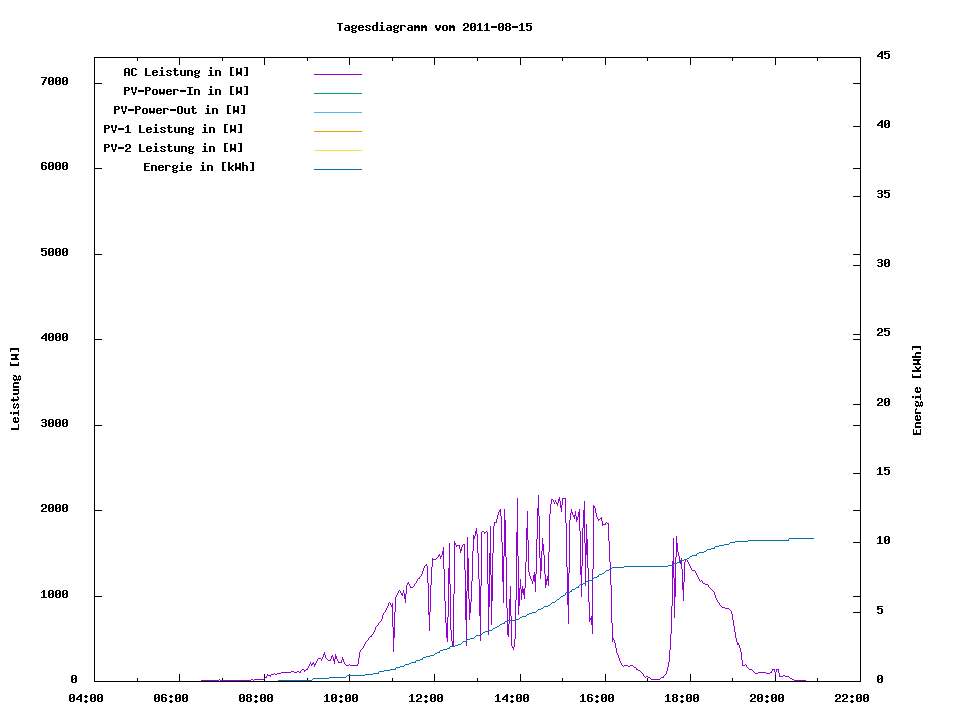Click the Energie in [kWh] legend label

(199, 167)
